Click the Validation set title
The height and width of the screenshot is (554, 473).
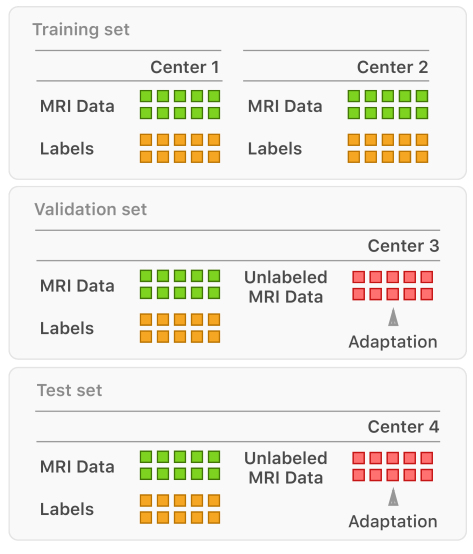90,209
